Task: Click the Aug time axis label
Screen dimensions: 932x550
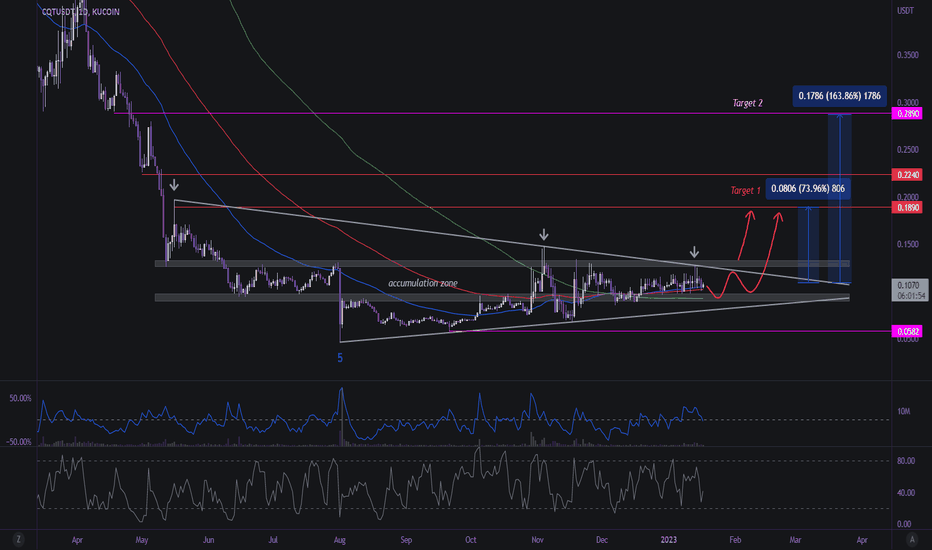Action: [x=339, y=540]
